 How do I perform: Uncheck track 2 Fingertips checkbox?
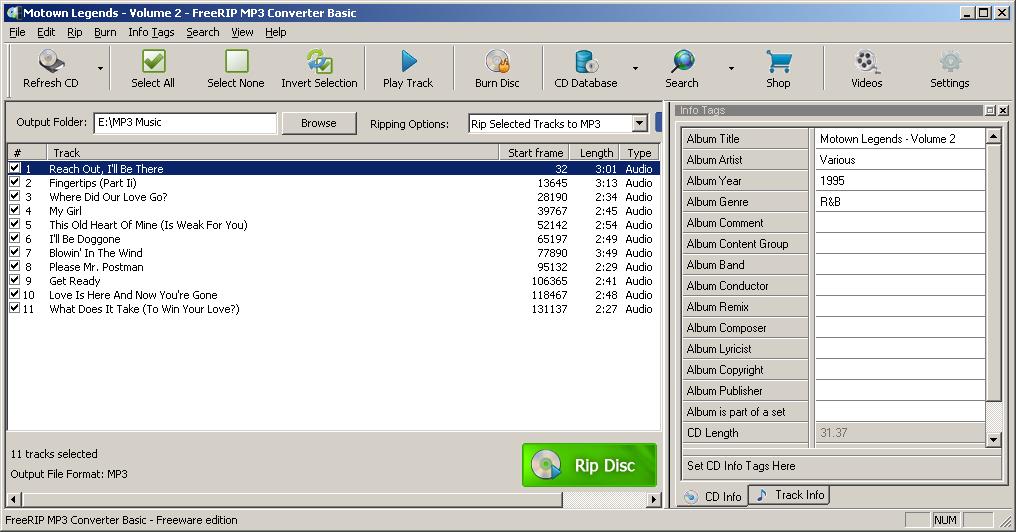coord(15,182)
